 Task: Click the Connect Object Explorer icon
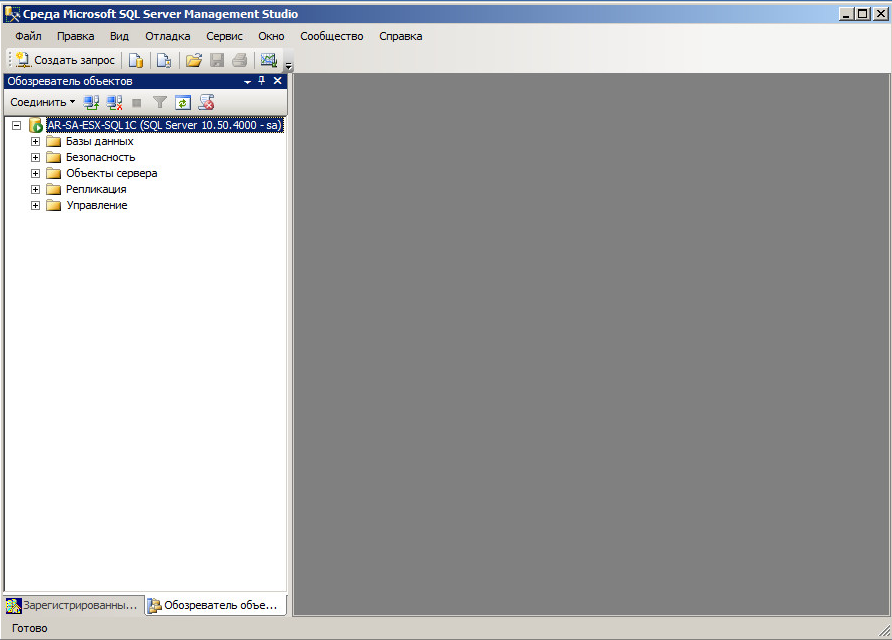[x=91, y=102]
